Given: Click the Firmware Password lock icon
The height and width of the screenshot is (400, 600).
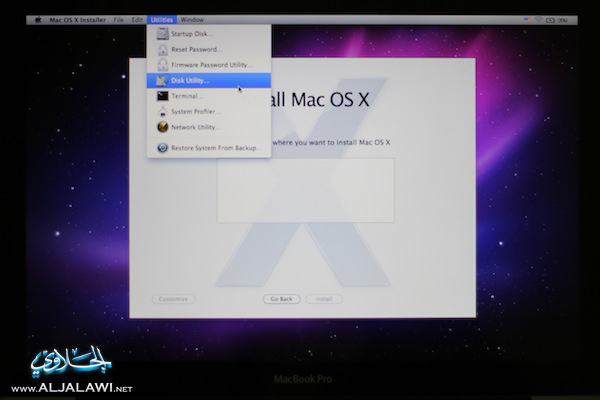Looking at the screenshot, I should 163,65.
